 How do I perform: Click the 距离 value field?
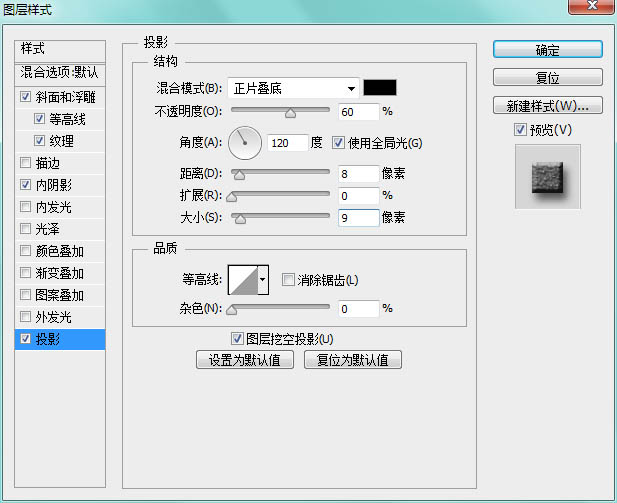point(358,174)
